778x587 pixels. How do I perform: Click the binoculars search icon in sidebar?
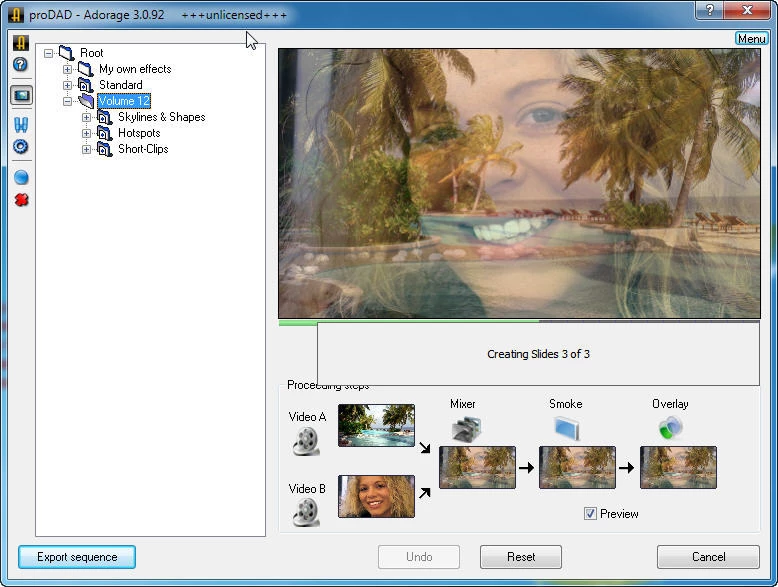pos(20,126)
